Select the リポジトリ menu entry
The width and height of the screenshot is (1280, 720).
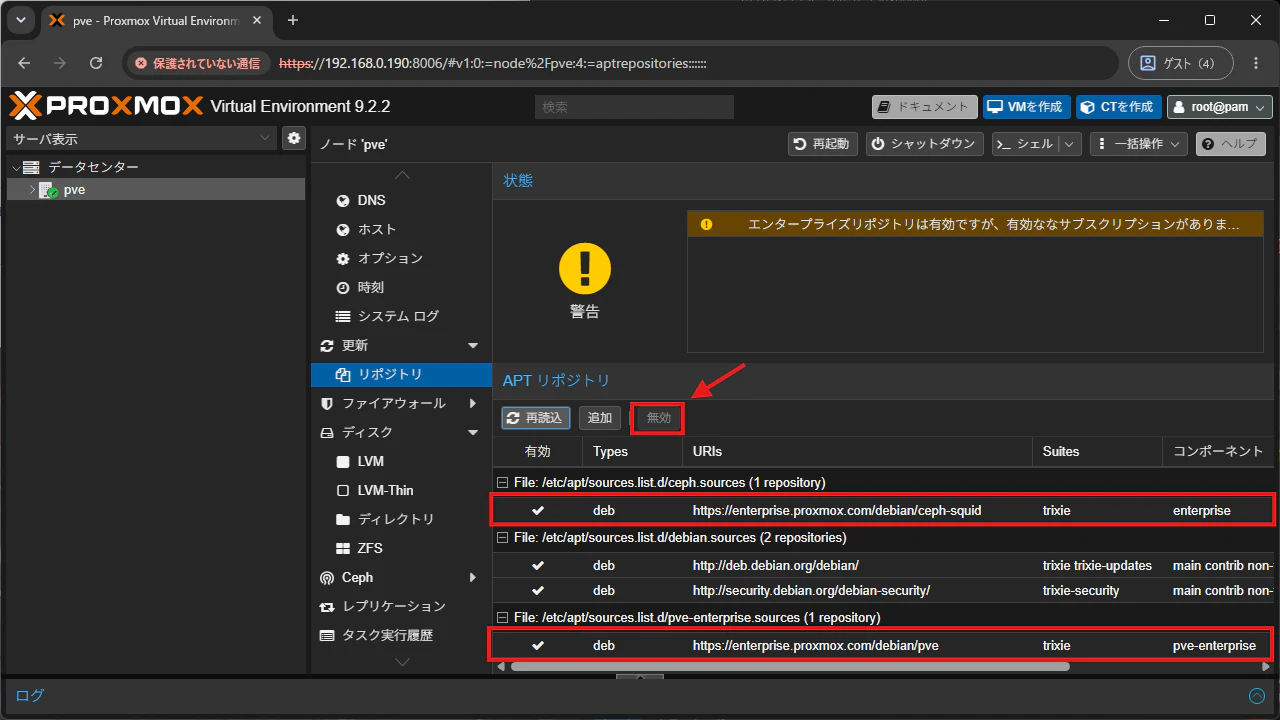pos(390,374)
